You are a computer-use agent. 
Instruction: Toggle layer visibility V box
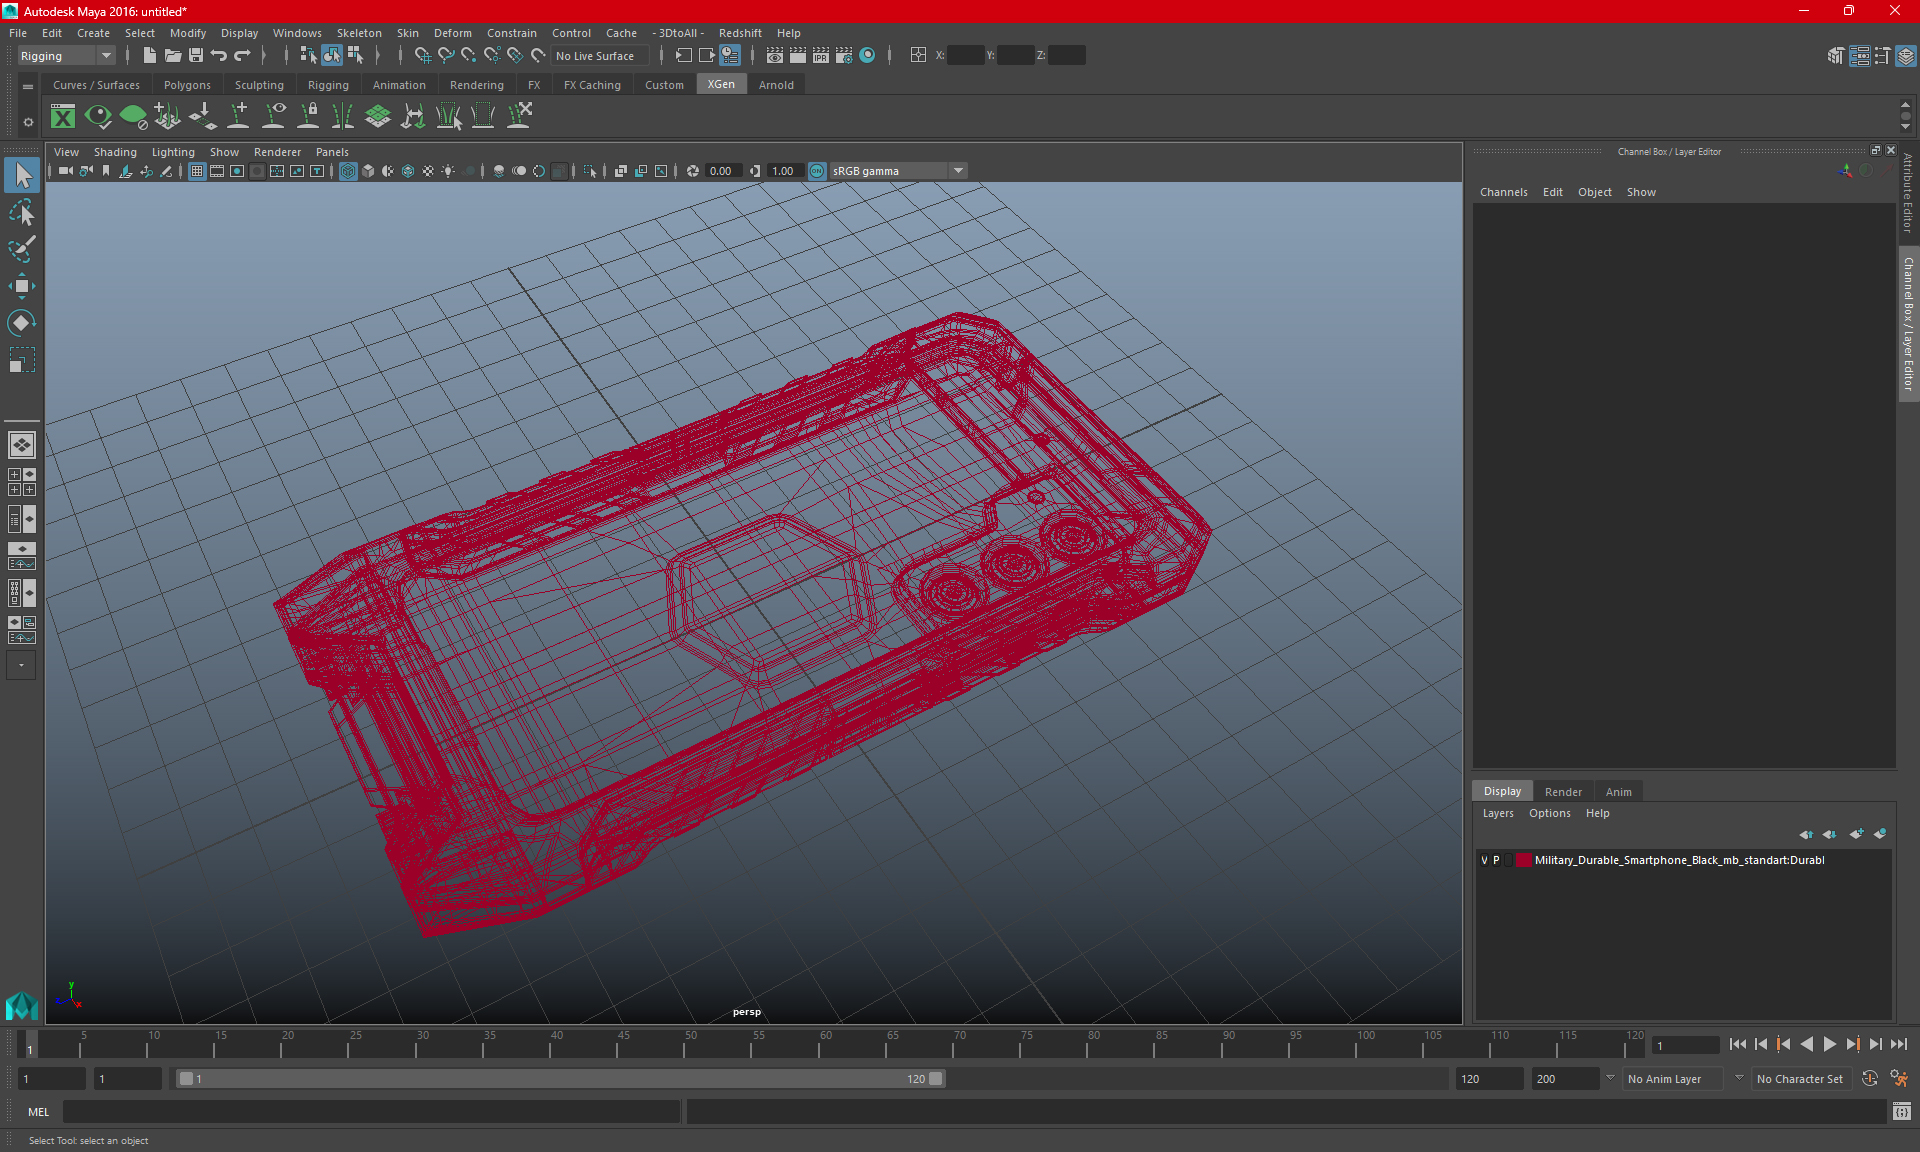pyautogui.click(x=1484, y=860)
